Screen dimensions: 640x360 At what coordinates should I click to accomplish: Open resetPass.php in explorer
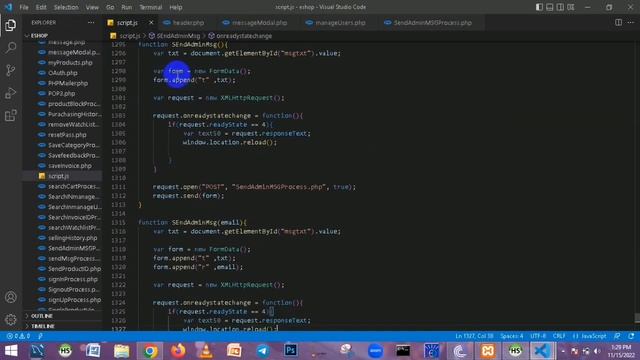tap(67, 135)
